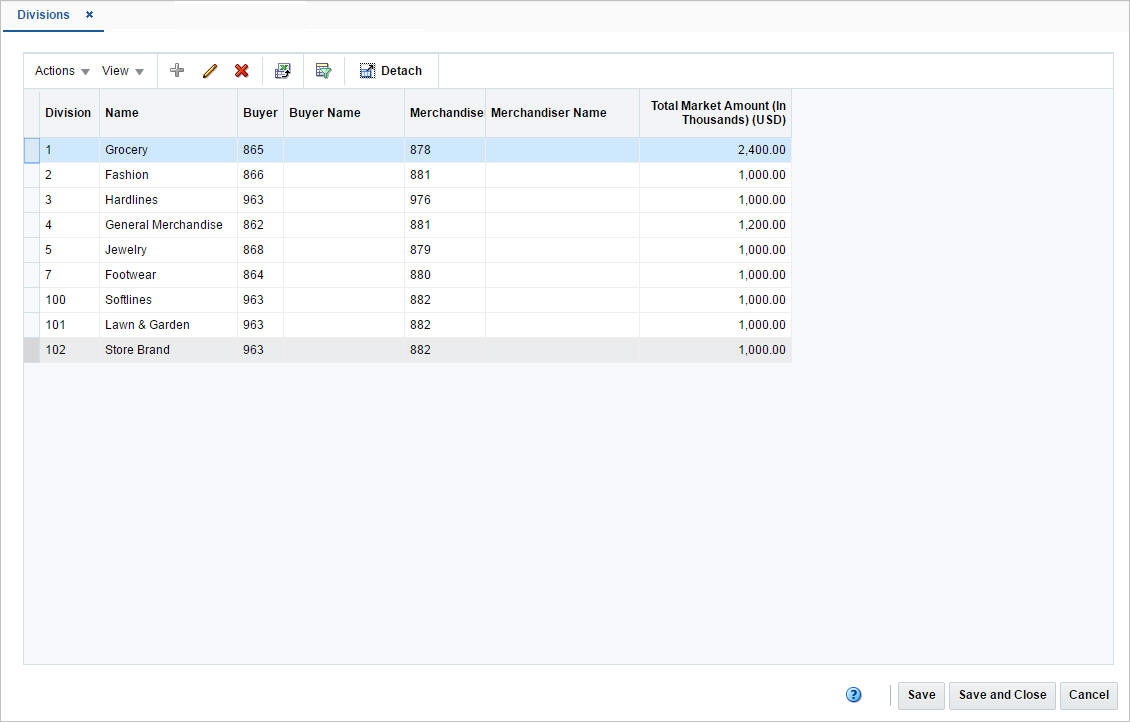Switch to the Divisions tab
The image size is (1130, 722).
[x=43, y=14]
